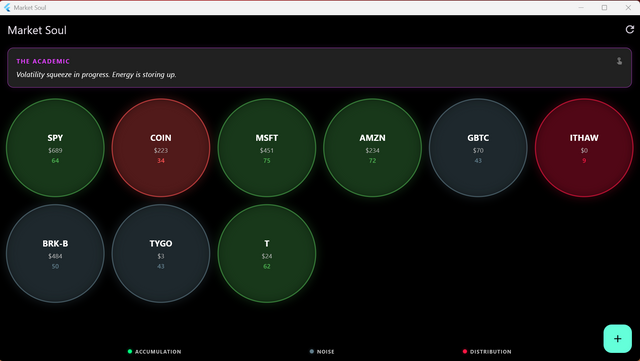Select the BRK-B bubble
640x361 pixels.
pos(55,254)
